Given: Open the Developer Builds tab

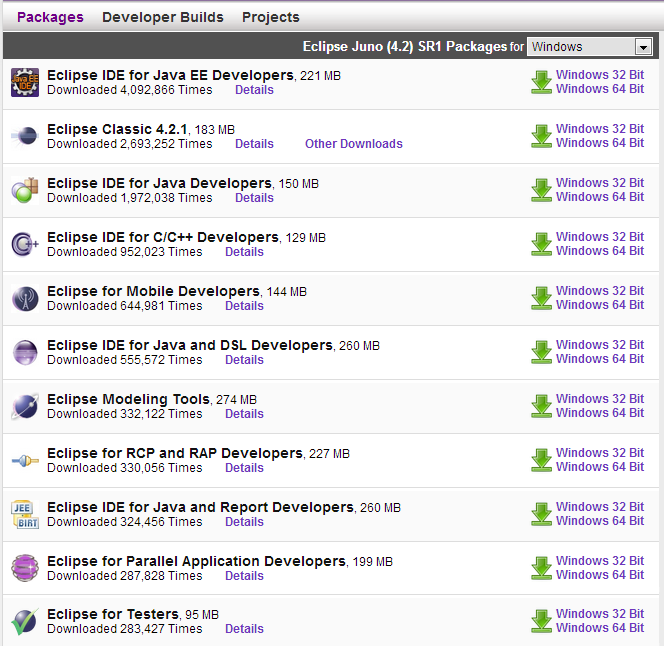Looking at the screenshot, I should (163, 17).
